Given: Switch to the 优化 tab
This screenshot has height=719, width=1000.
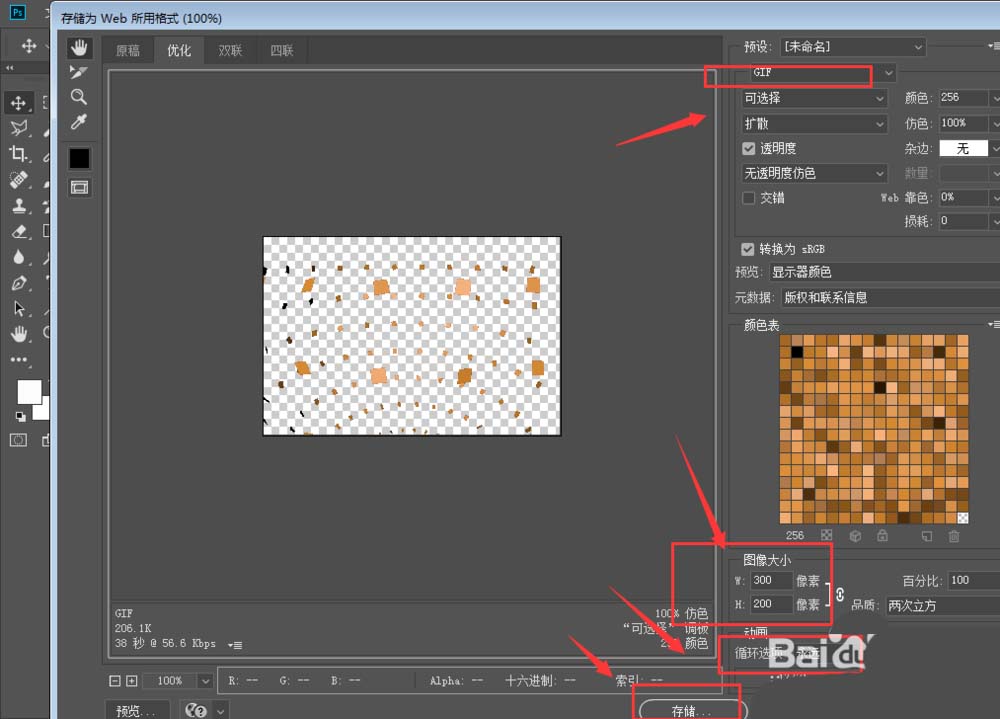Looking at the screenshot, I should [179, 50].
